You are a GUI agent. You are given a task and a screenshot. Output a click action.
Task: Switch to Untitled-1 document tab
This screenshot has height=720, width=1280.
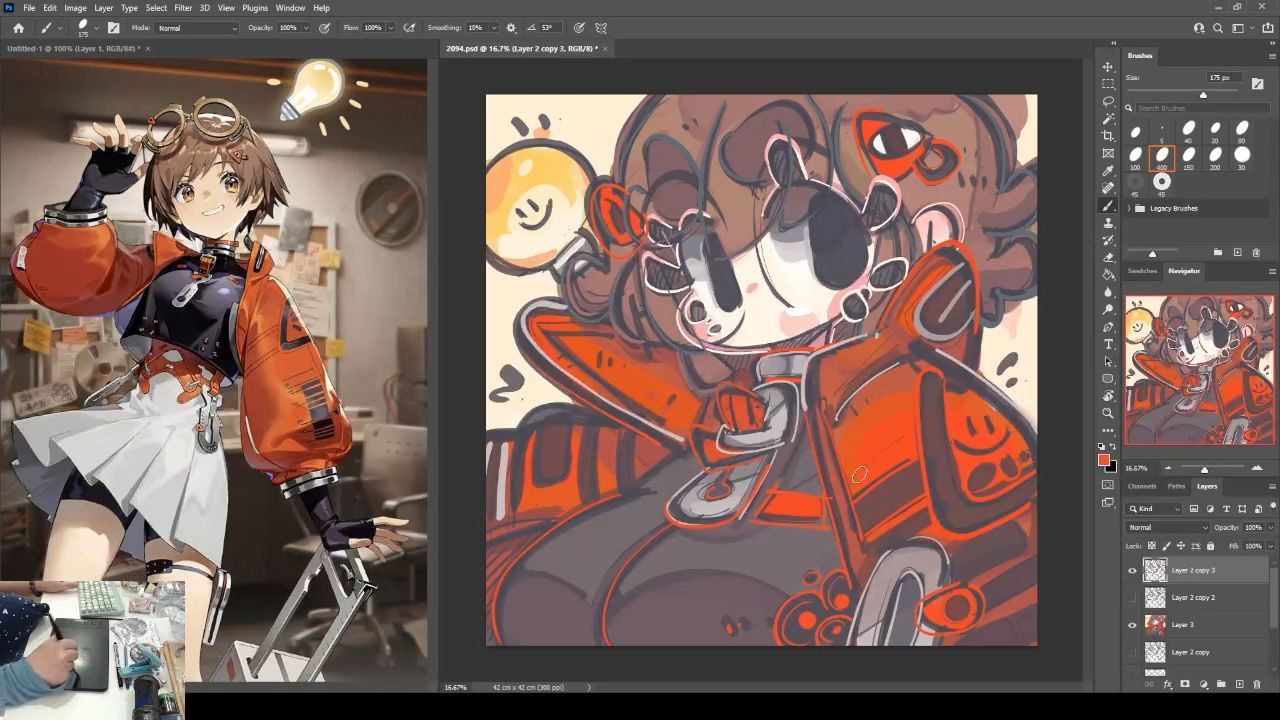[x=72, y=48]
